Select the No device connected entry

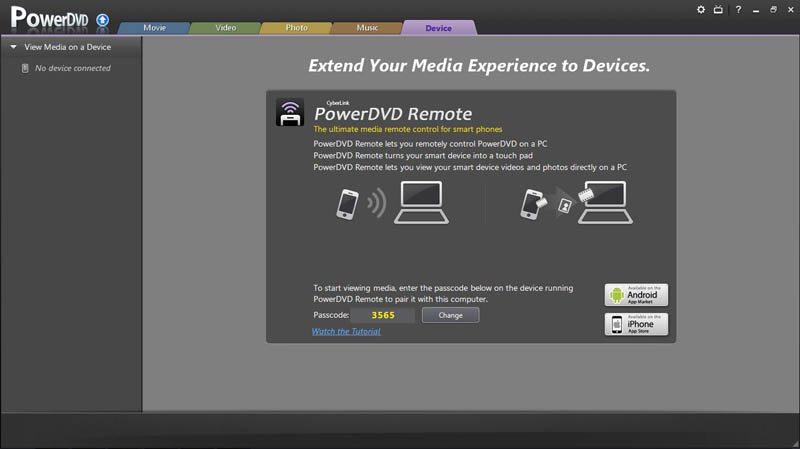[72, 68]
